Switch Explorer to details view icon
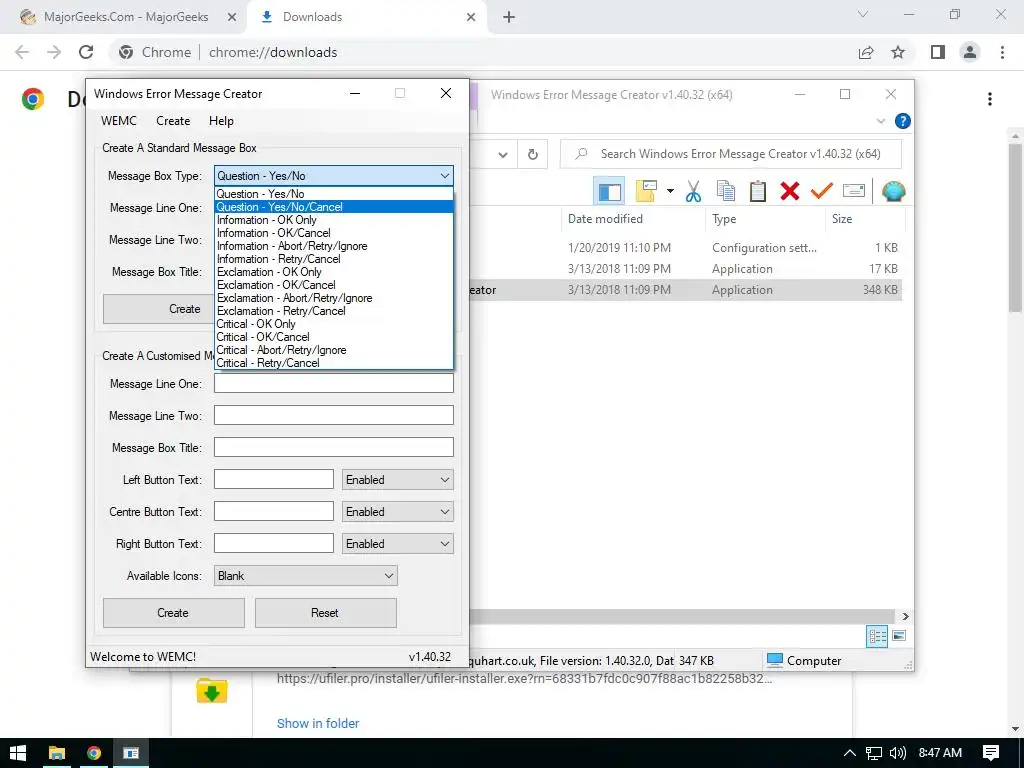Image resolution: width=1024 pixels, height=768 pixels. click(876, 636)
